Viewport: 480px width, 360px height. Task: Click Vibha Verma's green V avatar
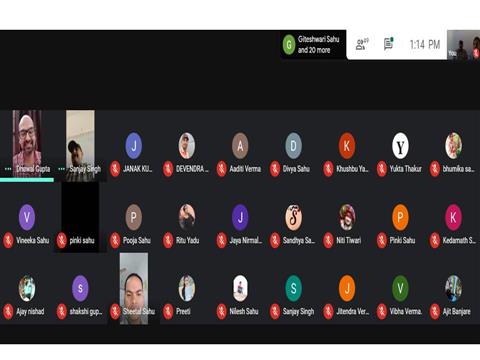tap(400, 288)
